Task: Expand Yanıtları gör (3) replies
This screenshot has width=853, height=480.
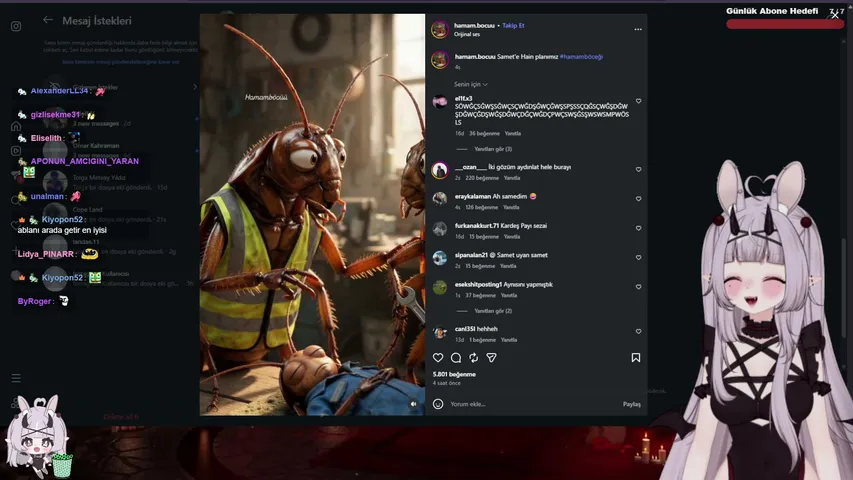Action: [493, 149]
